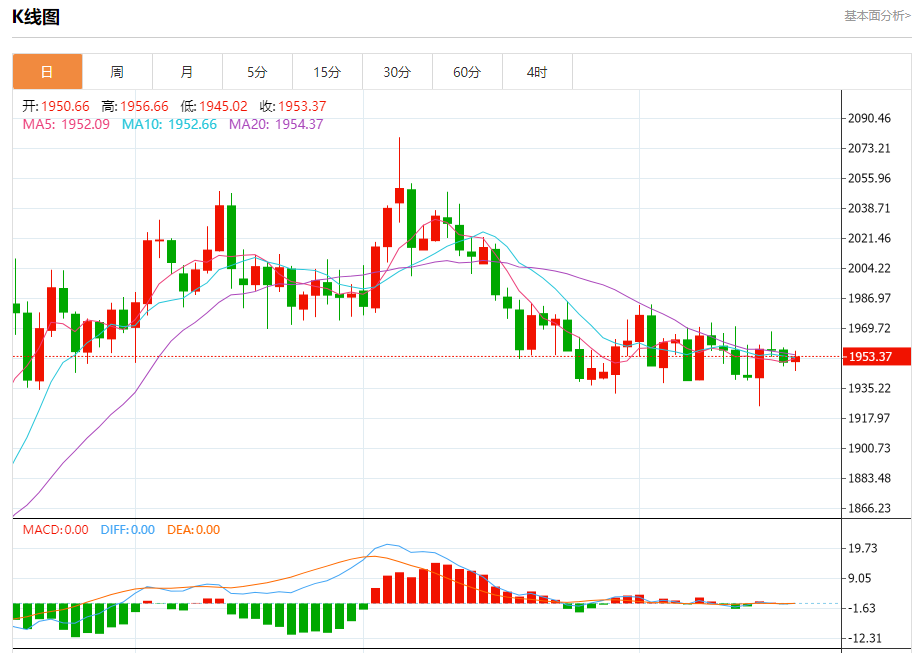The image size is (921, 653).
Task: Click the 2004.22 price axis label
Action: (x=869, y=268)
